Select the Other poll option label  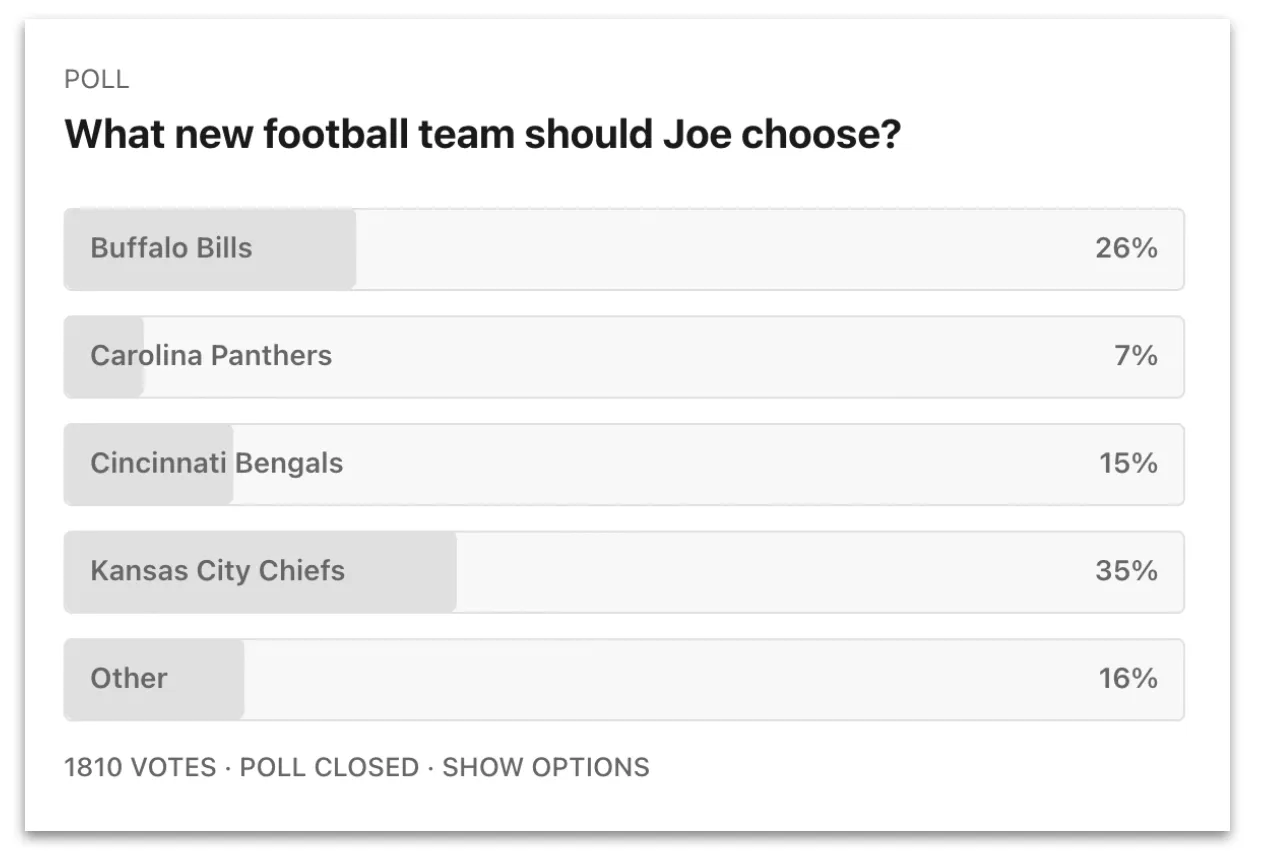pyautogui.click(x=129, y=678)
